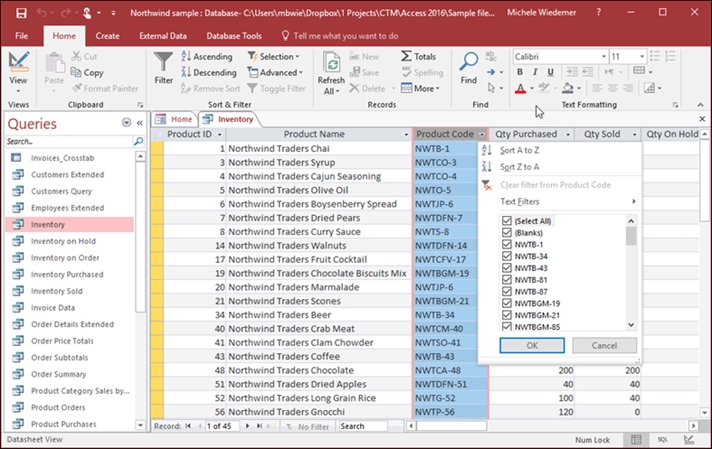Go to next record arrow
This screenshot has width=712, height=449.
[x=247, y=426]
